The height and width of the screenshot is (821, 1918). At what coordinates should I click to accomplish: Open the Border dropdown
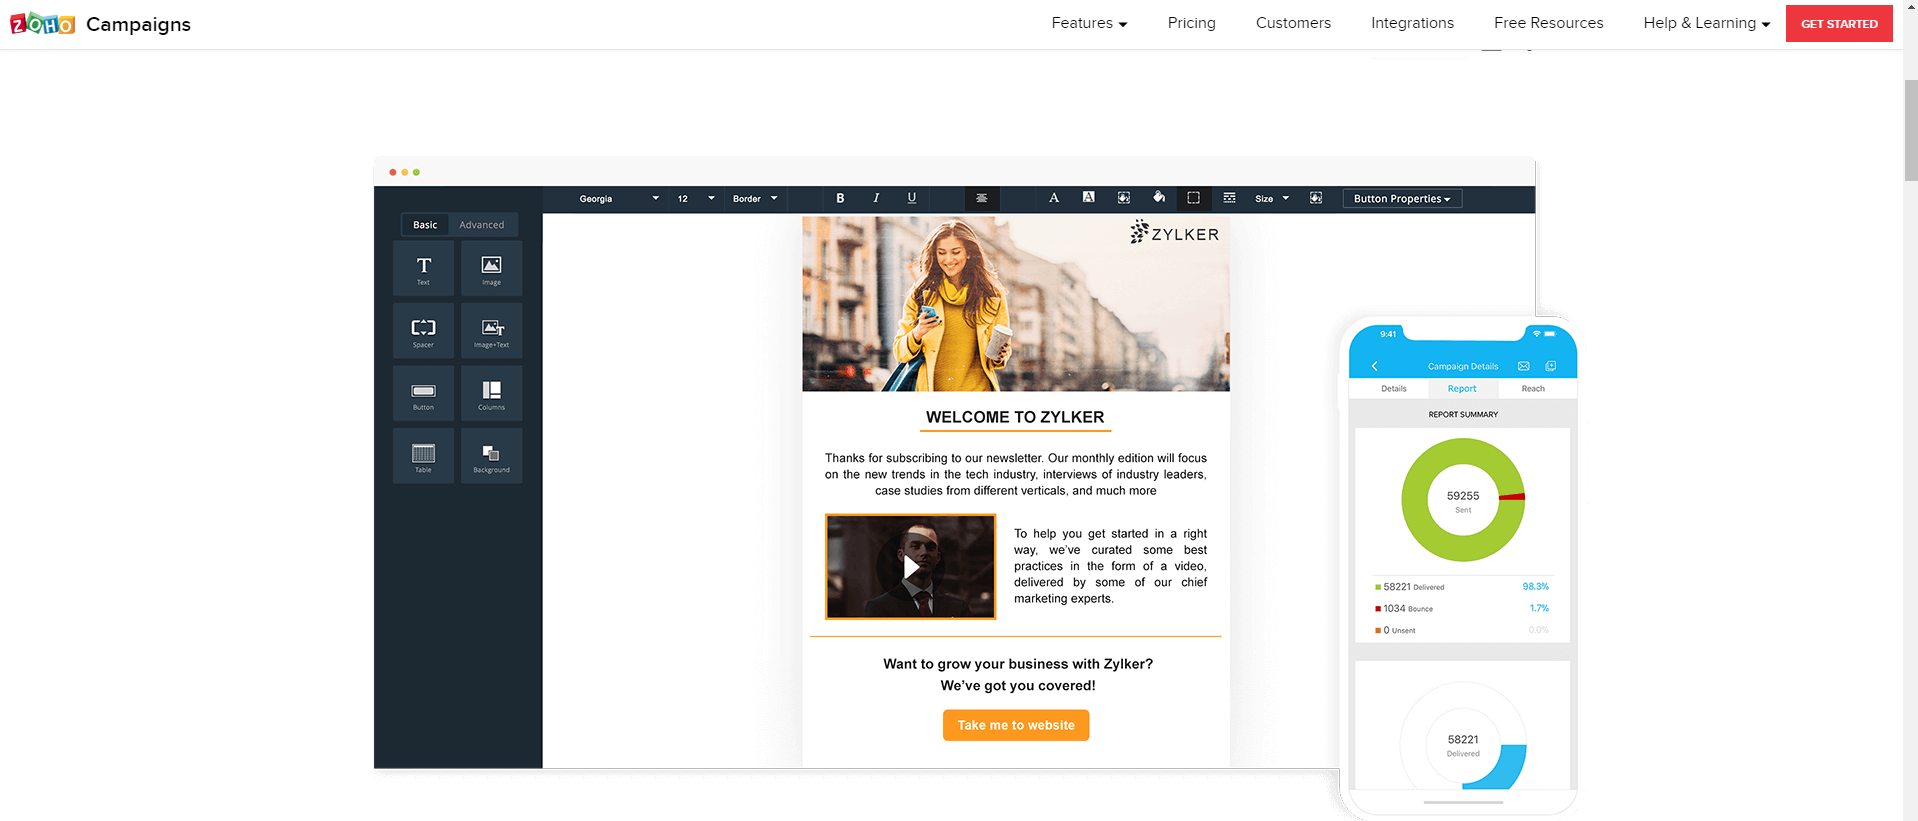coord(755,199)
